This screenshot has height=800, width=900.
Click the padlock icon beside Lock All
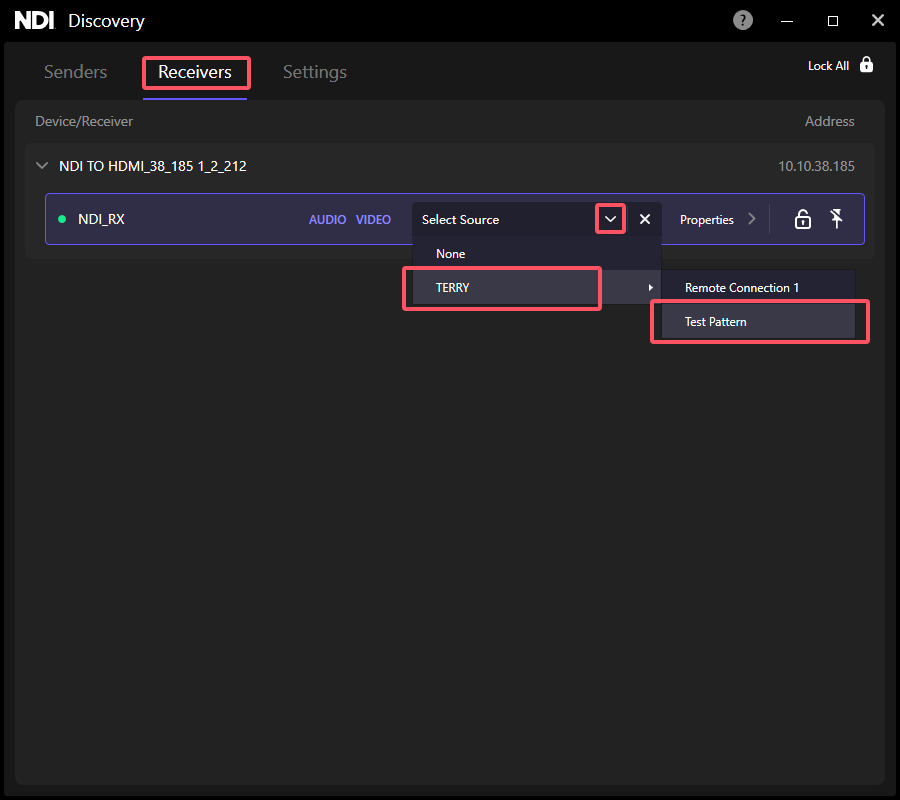click(866, 65)
